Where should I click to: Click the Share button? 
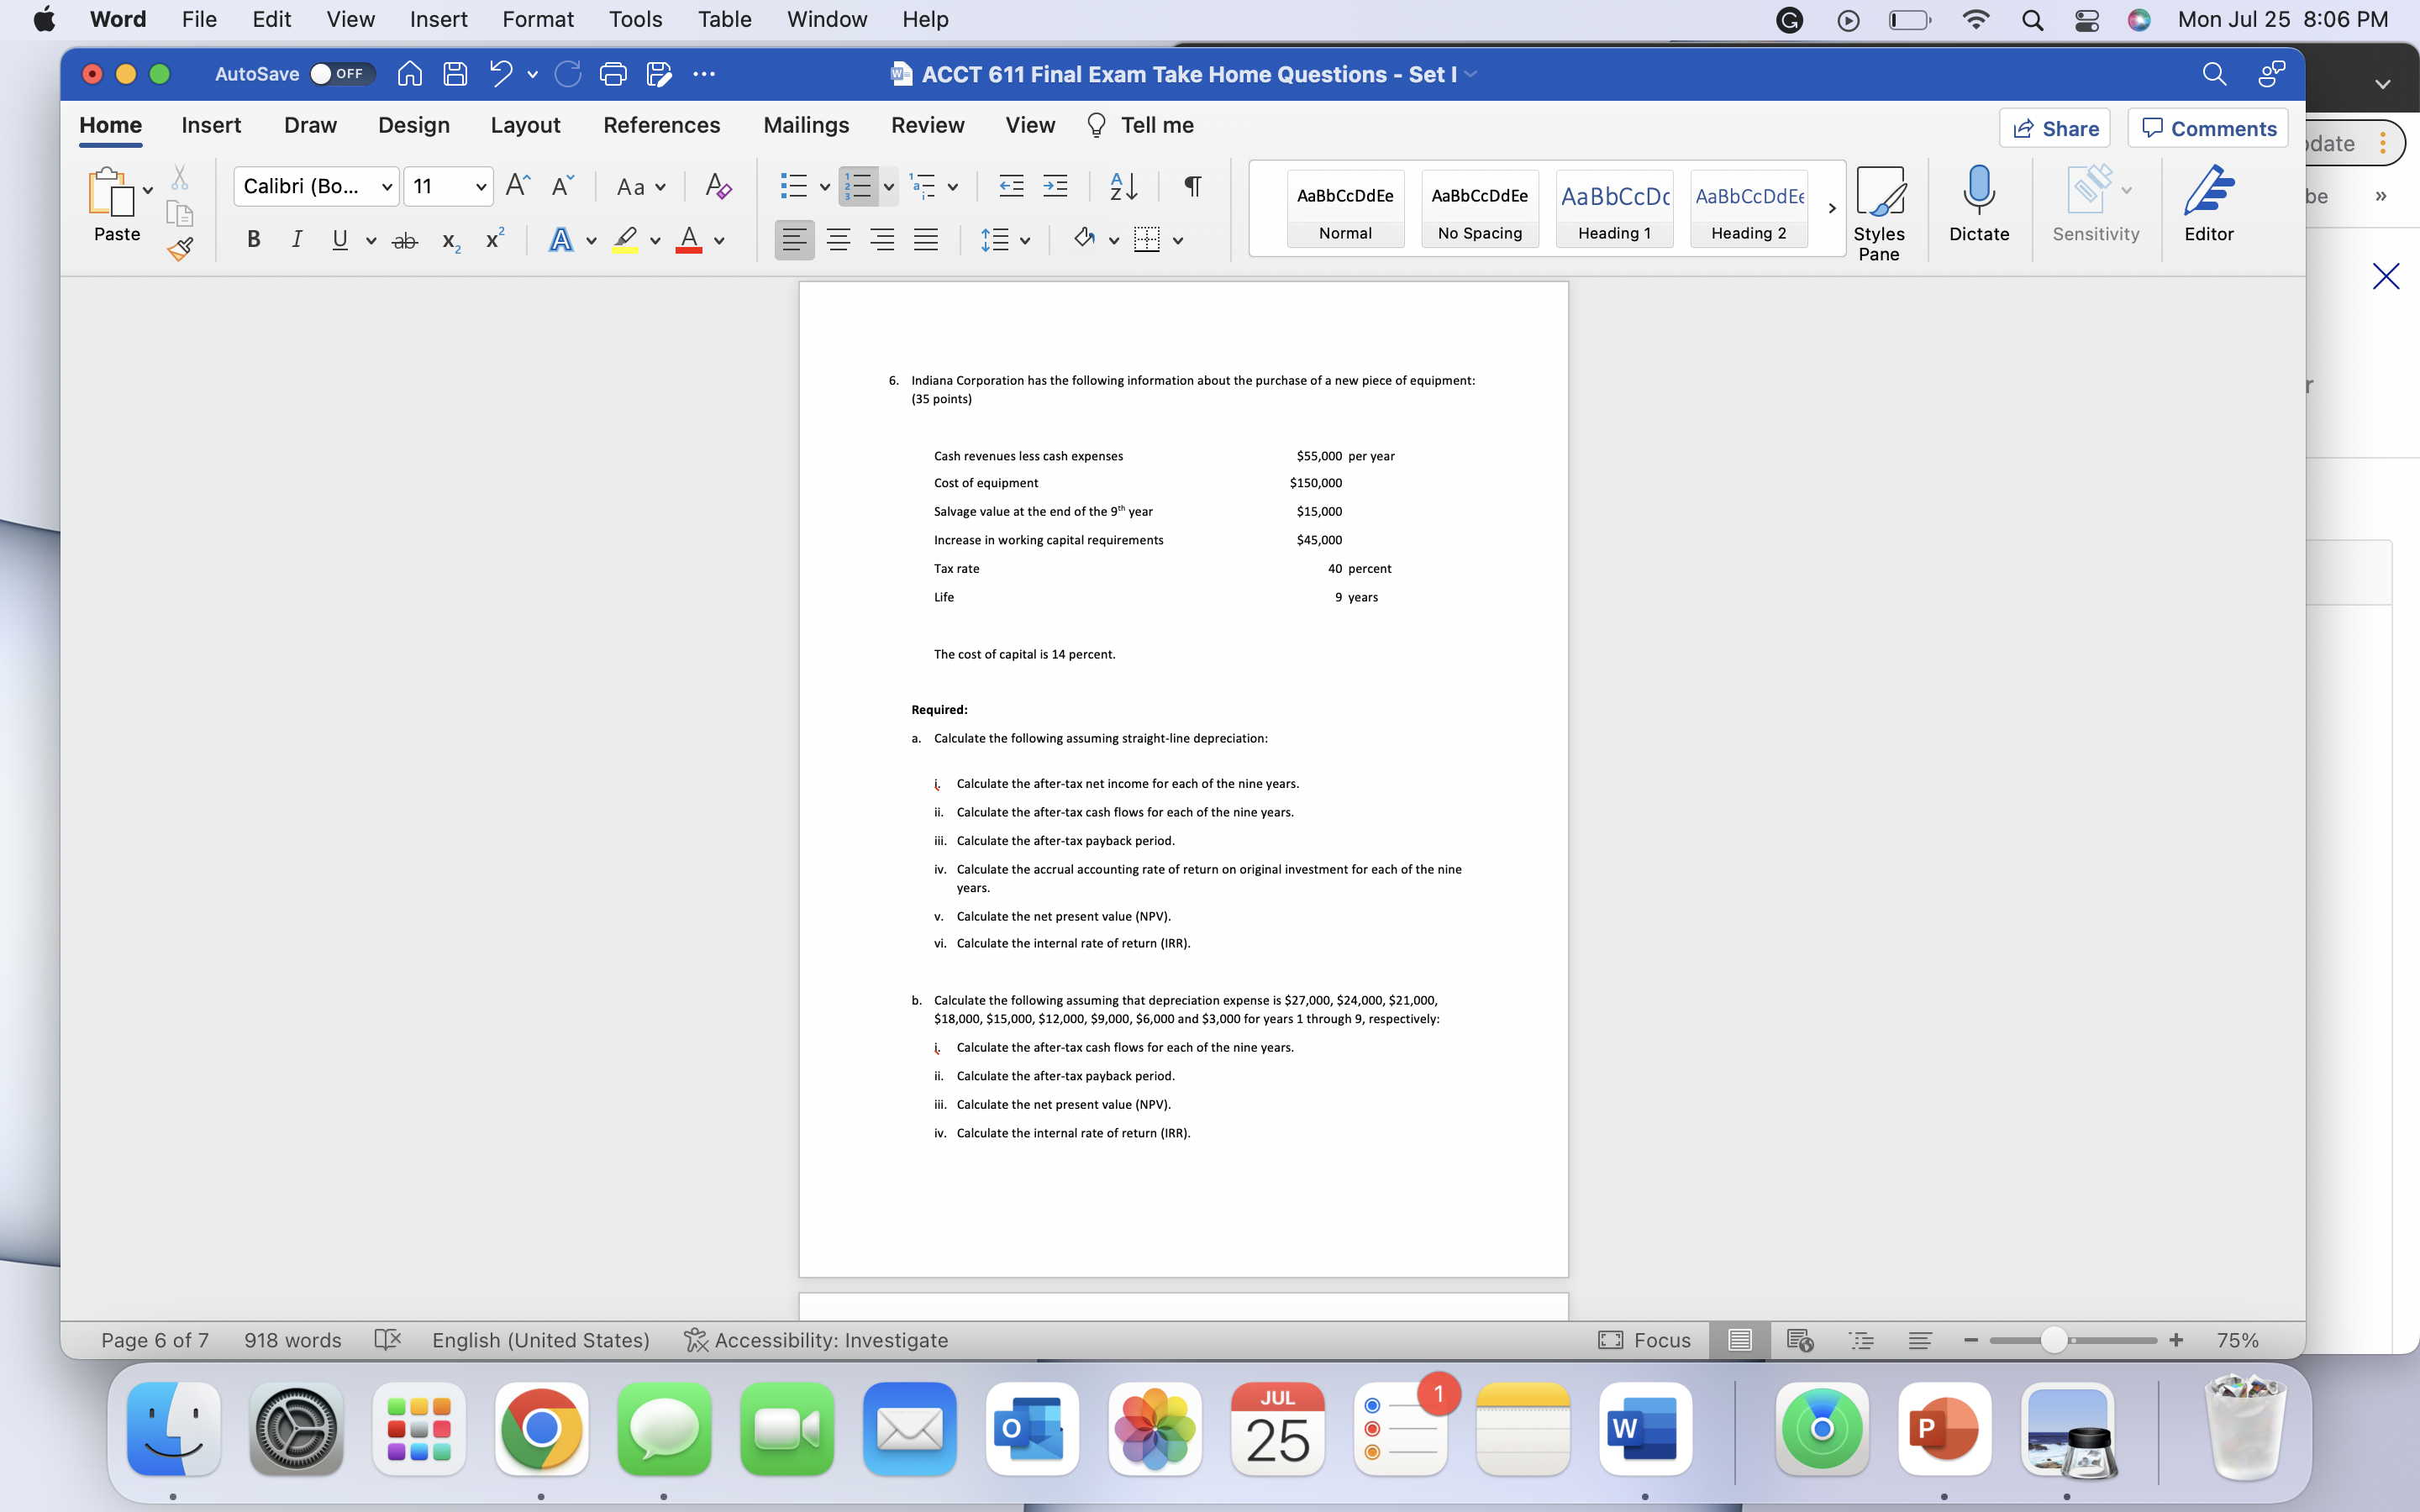click(x=2056, y=128)
